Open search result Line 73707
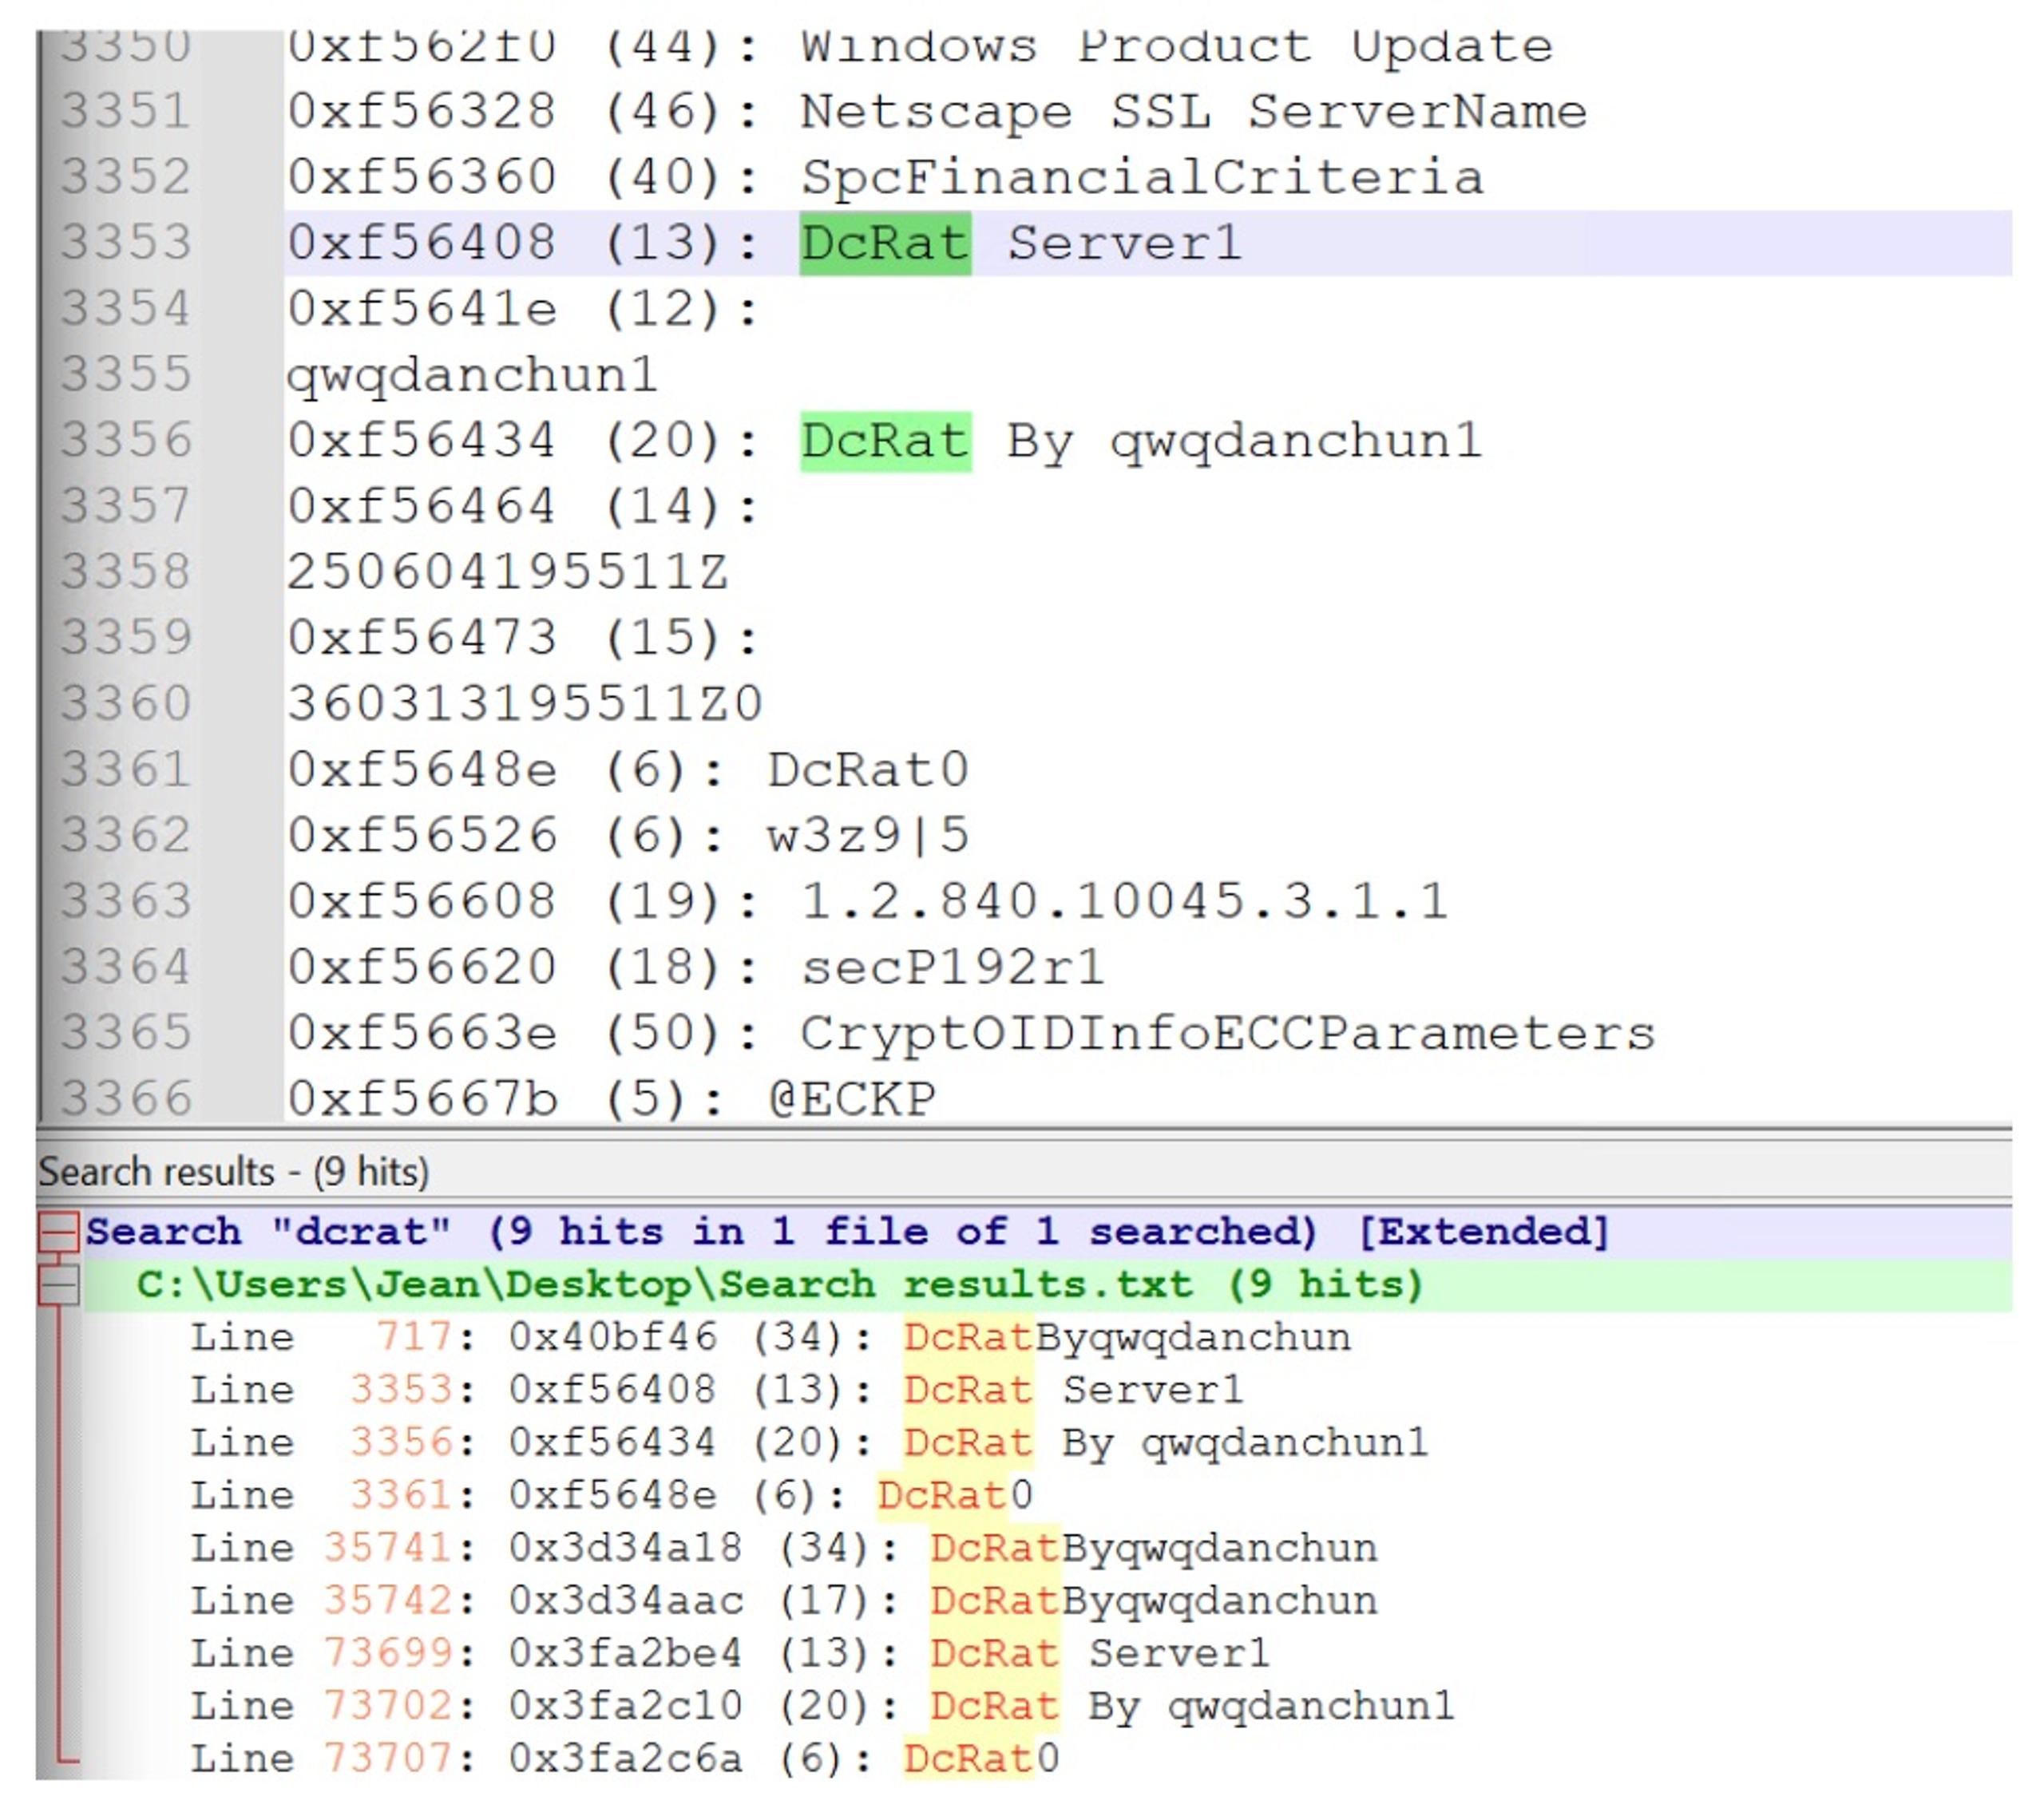Viewport: 2044px width, 1820px height. click(x=625, y=1760)
